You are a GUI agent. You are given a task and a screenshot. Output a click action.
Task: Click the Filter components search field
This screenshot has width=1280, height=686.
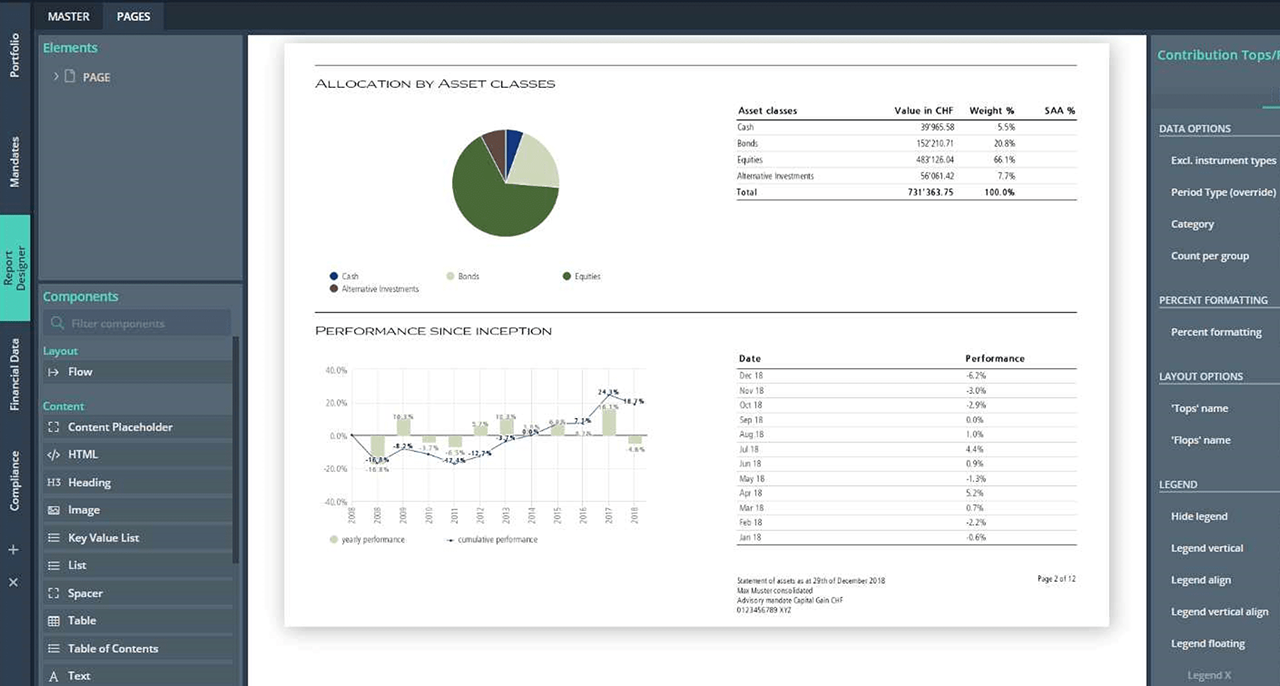click(136, 323)
